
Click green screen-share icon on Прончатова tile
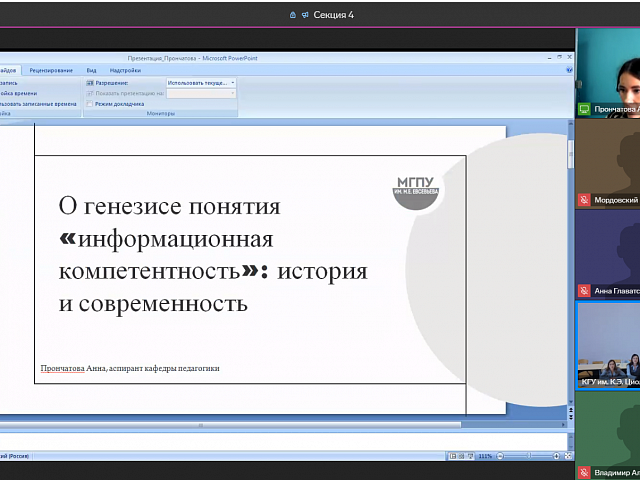click(x=584, y=109)
